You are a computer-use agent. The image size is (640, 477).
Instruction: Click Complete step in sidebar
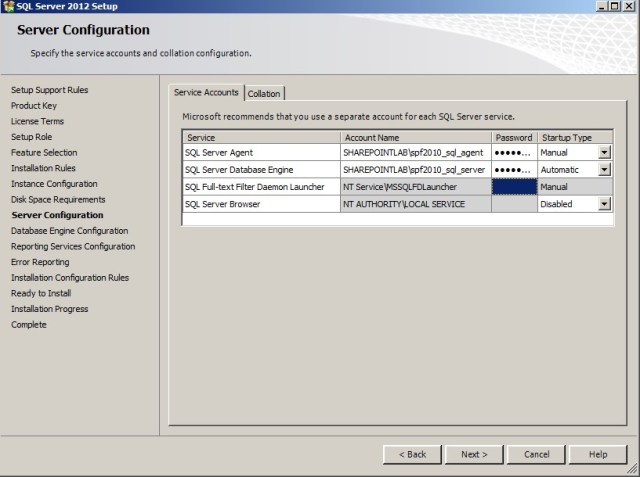29,325
